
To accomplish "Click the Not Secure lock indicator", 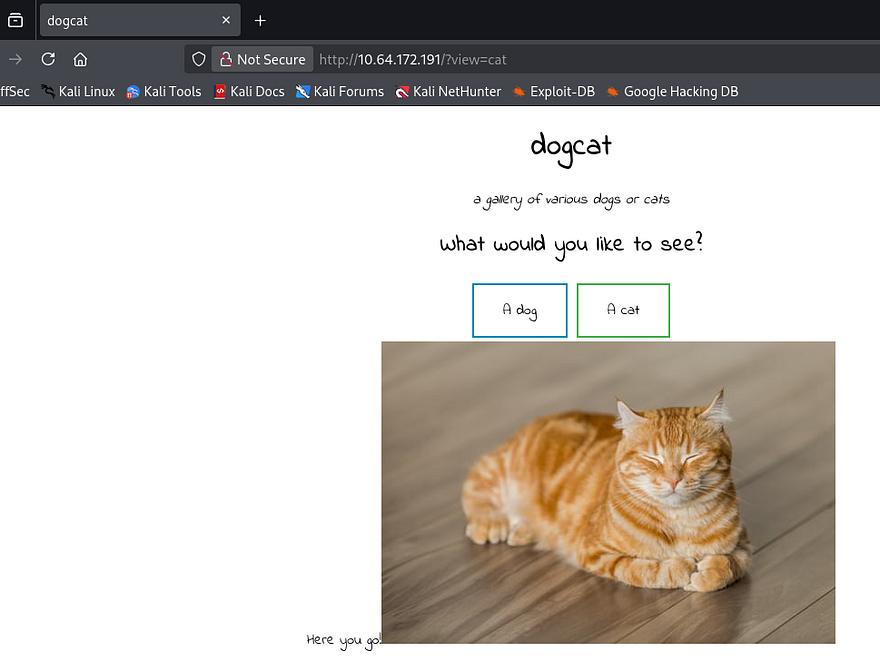I will (262, 59).
